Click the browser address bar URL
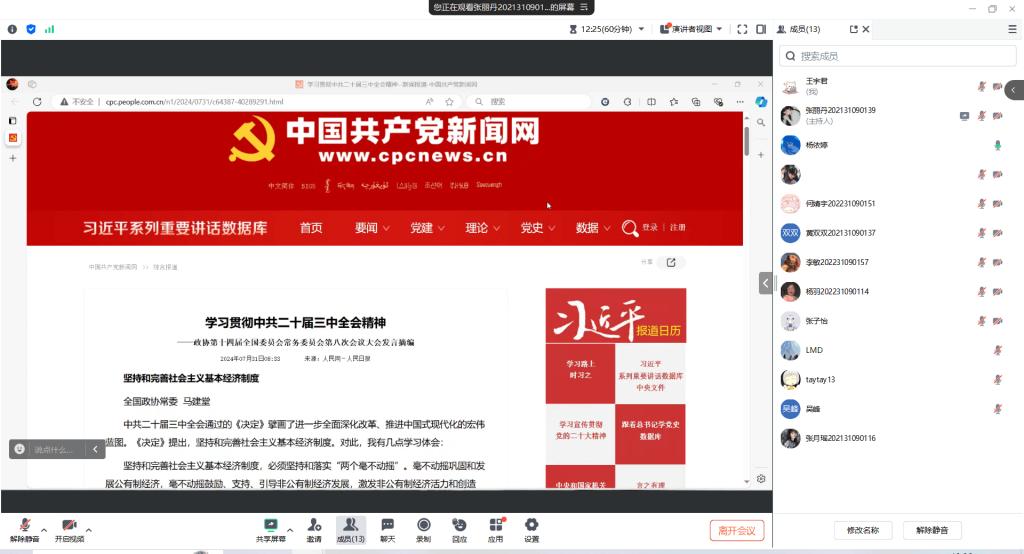 click(x=194, y=102)
